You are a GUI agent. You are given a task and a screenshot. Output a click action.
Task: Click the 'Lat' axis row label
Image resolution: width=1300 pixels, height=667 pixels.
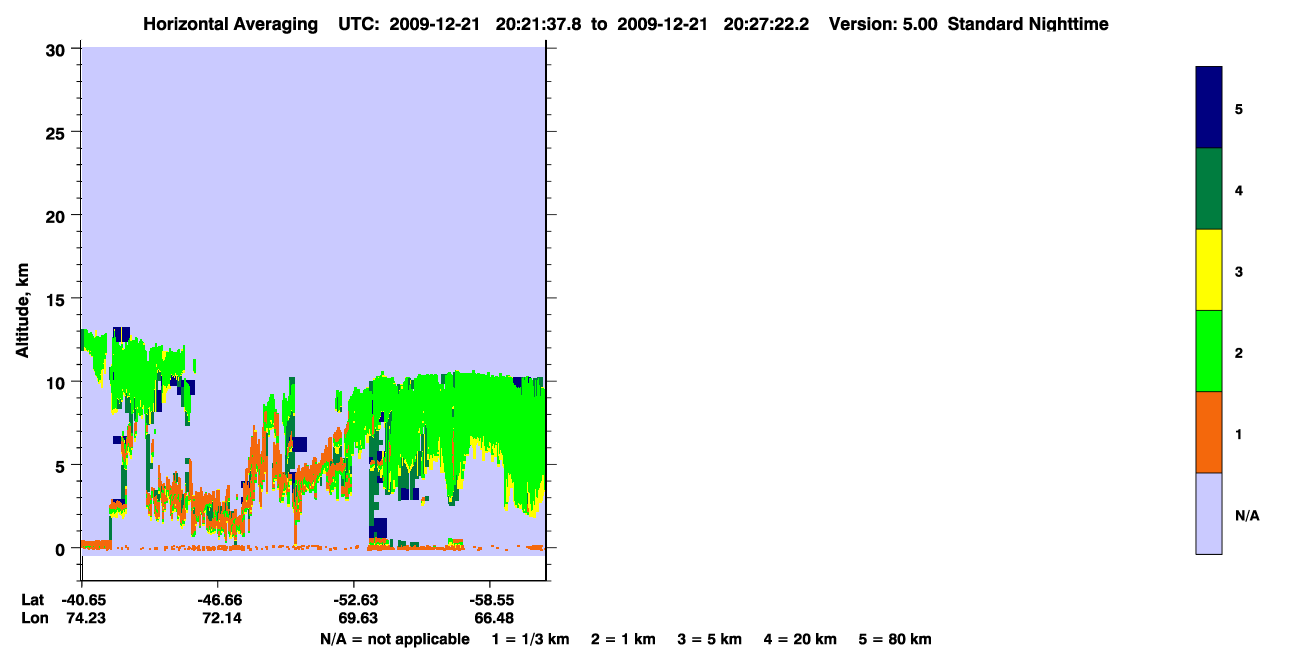(x=32, y=600)
